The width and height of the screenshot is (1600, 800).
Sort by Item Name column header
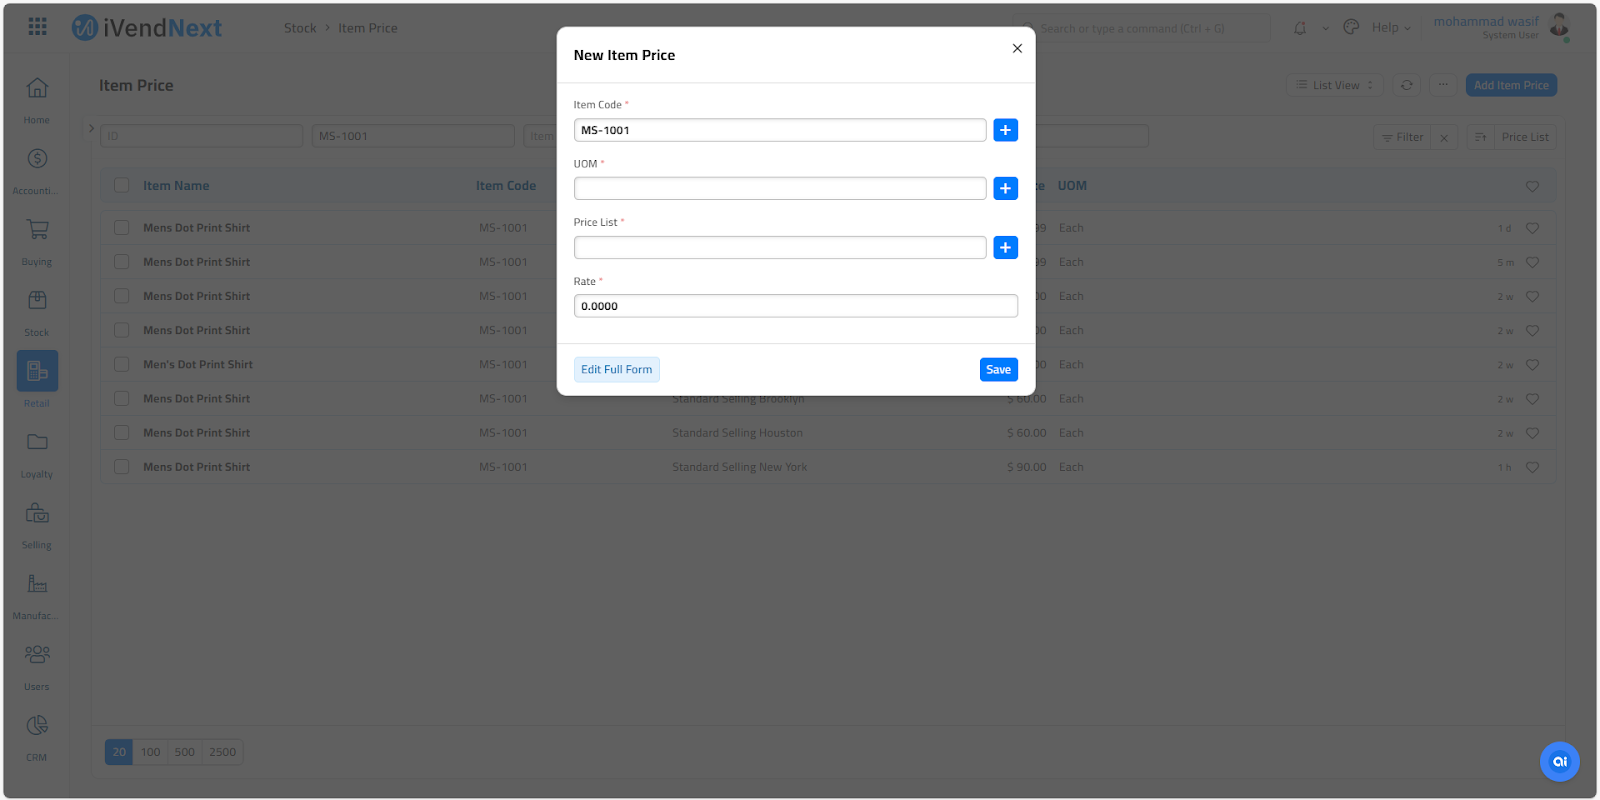tap(176, 186)
